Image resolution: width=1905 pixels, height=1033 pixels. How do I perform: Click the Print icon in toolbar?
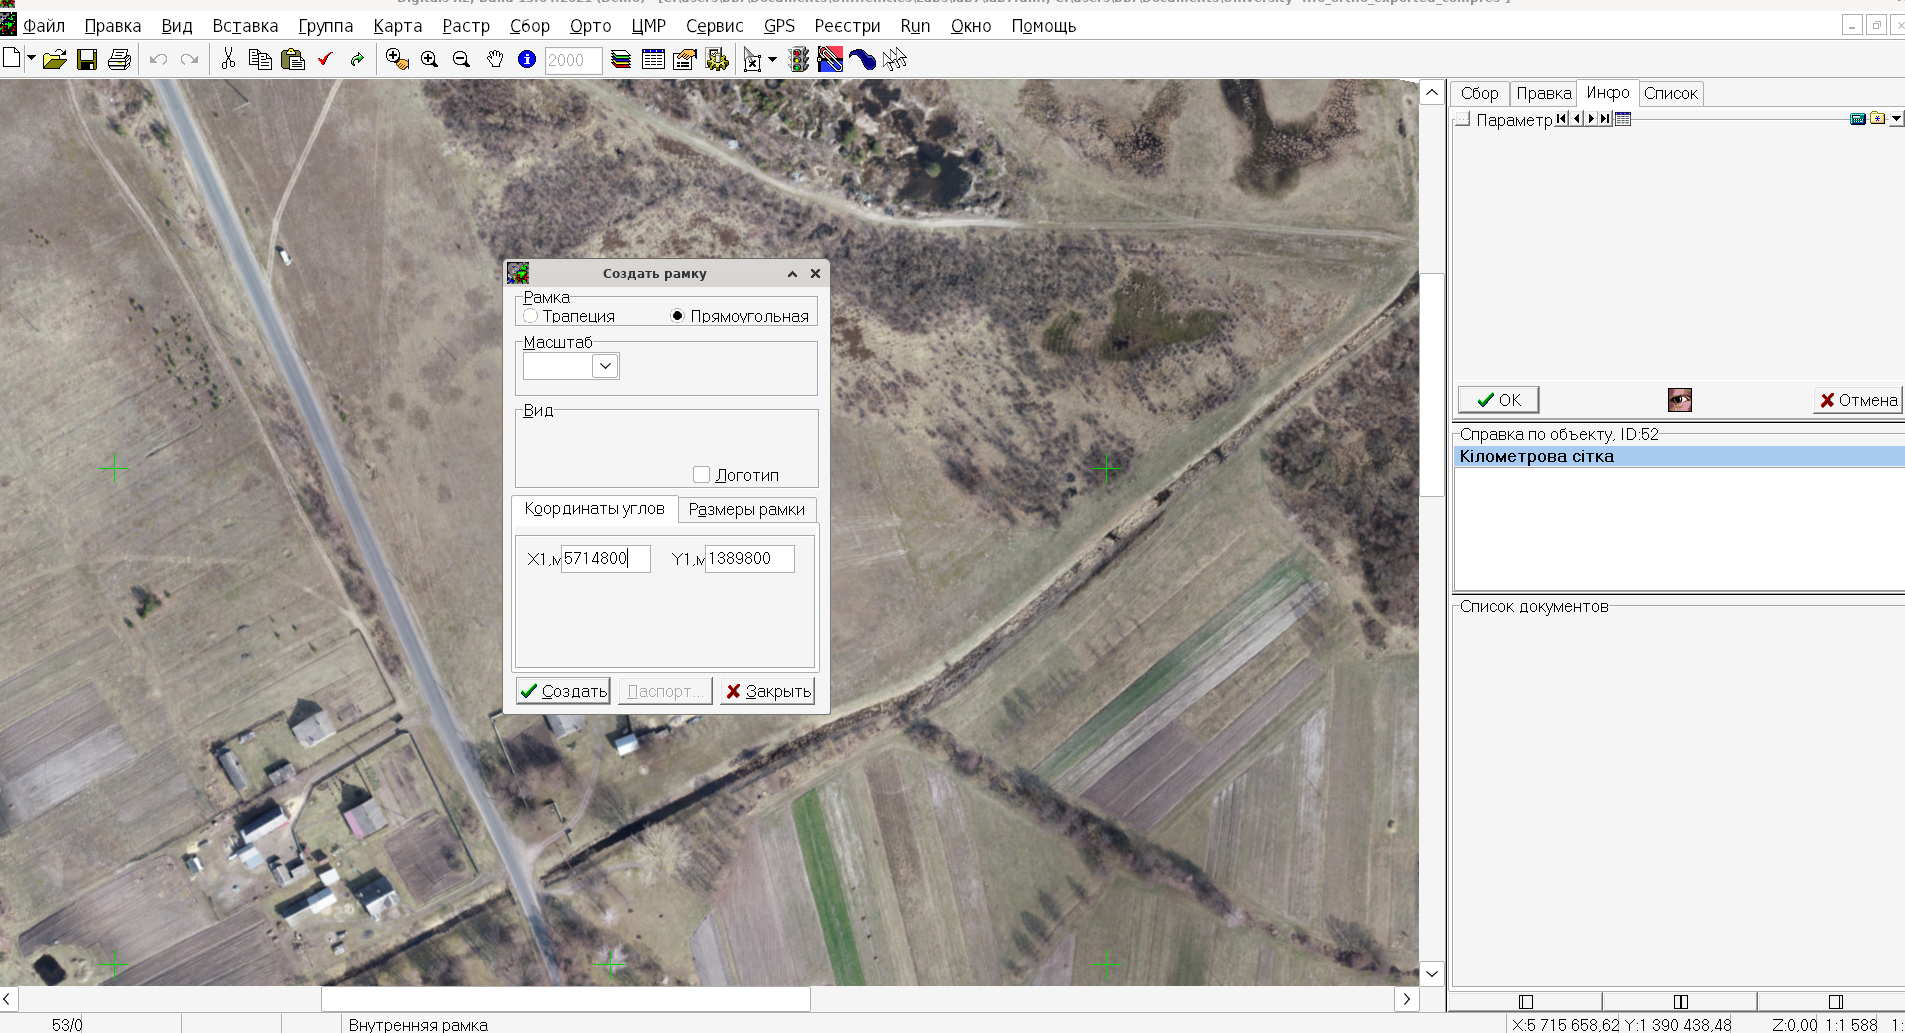pyautogui.click(x=119, y=60)
